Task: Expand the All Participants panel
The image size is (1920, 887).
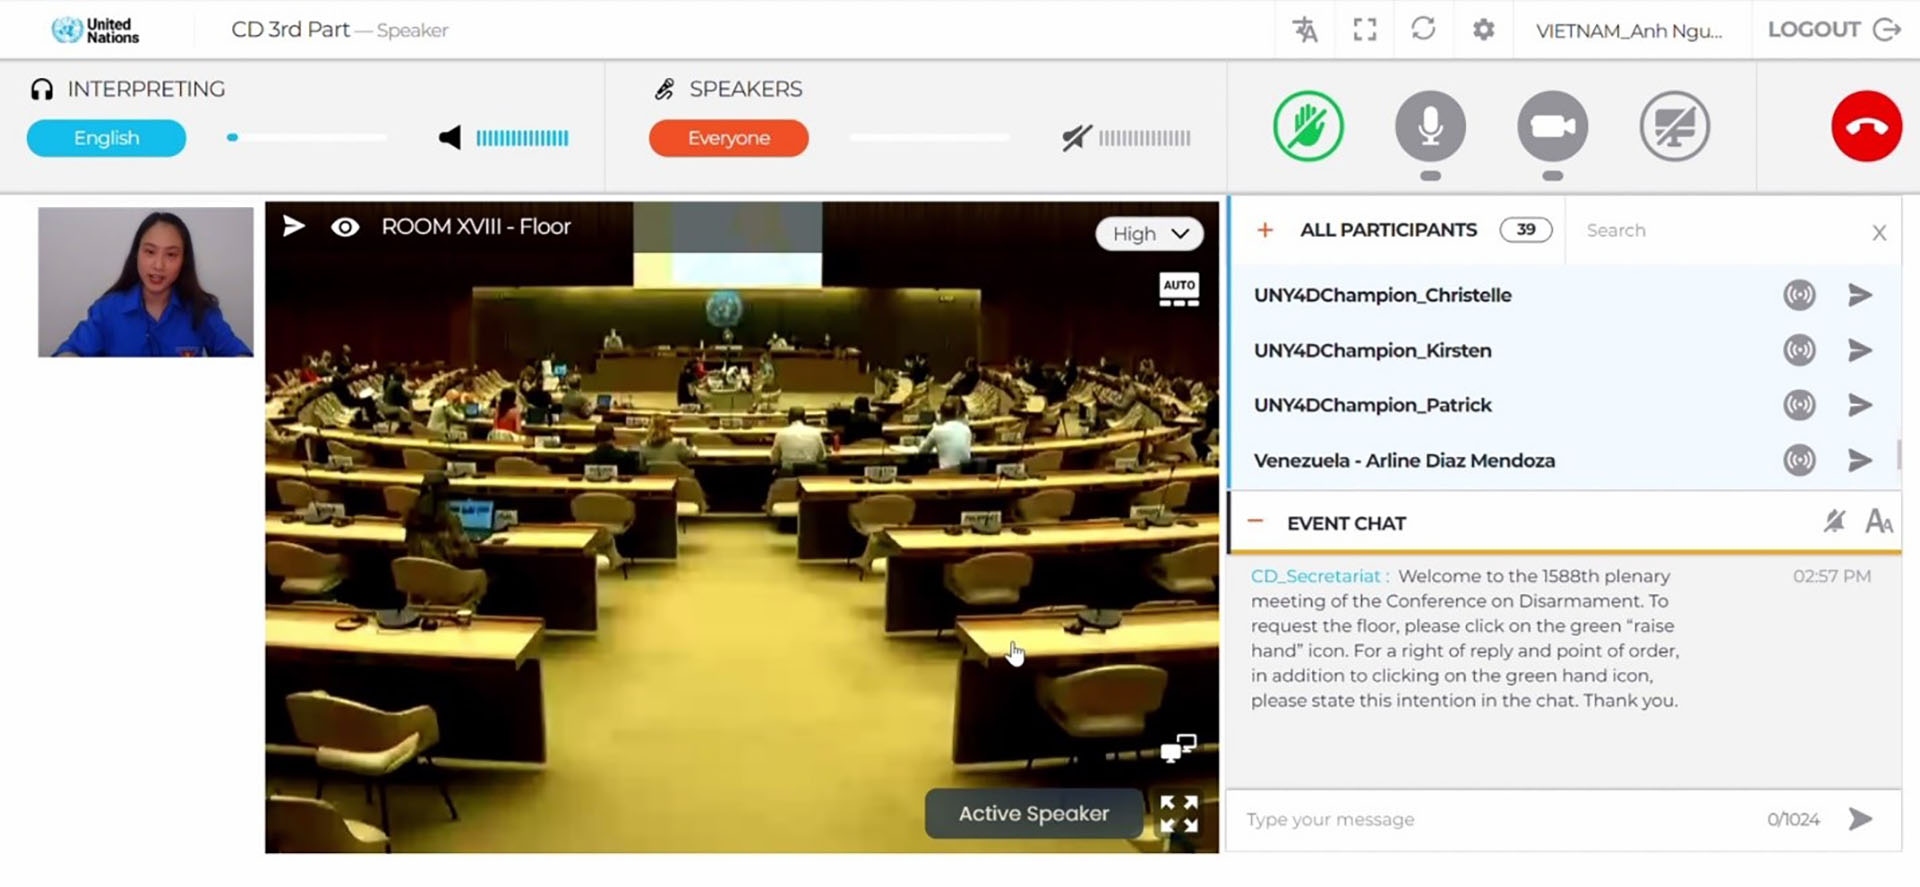Action: (1265, 230)
